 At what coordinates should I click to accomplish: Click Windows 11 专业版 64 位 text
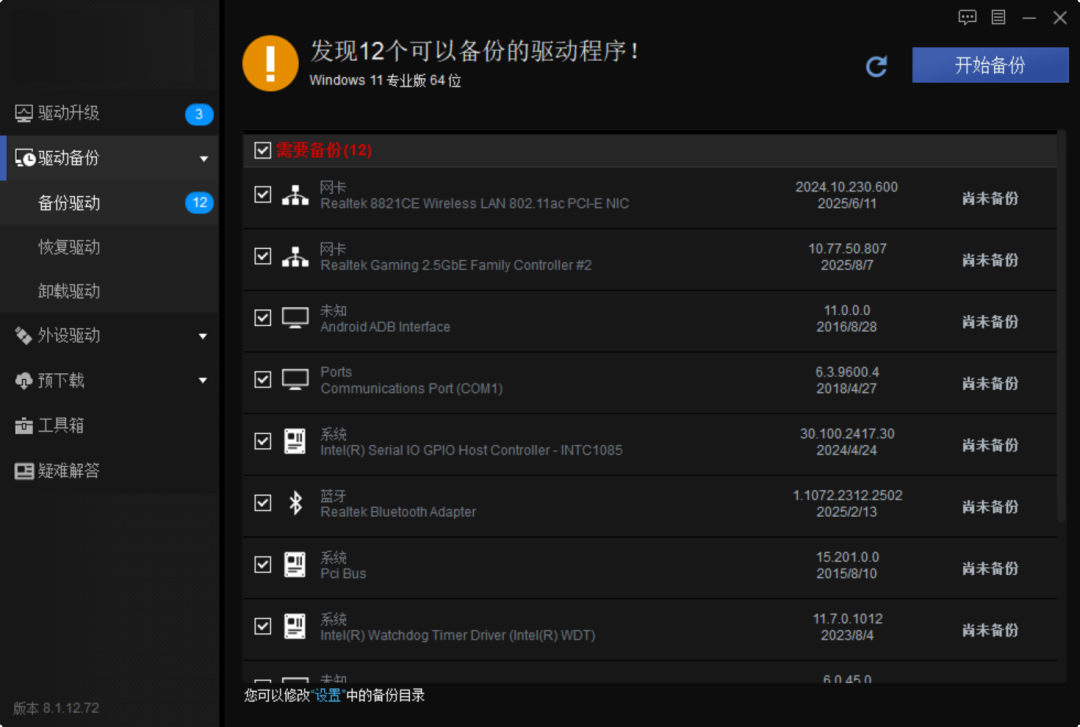pyautogui.click(x=385, y=81)
